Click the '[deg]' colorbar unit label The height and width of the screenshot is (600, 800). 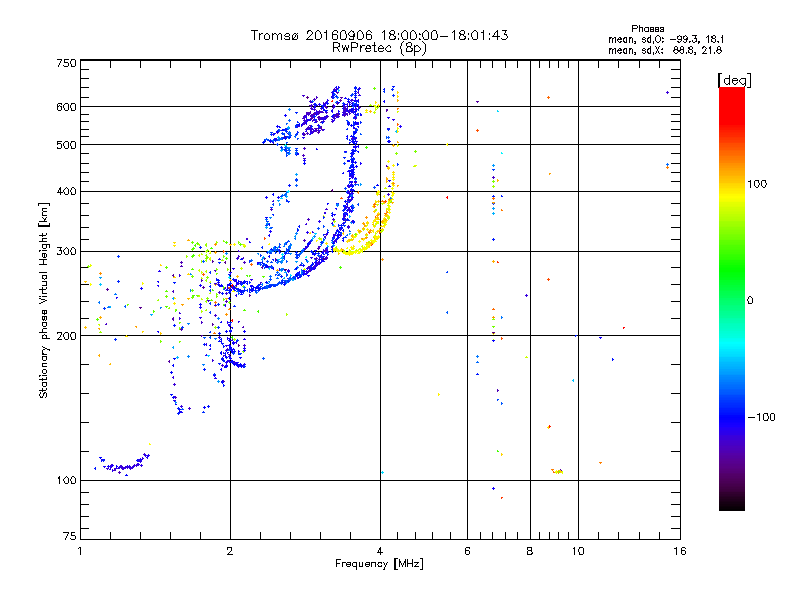[734, 80]
